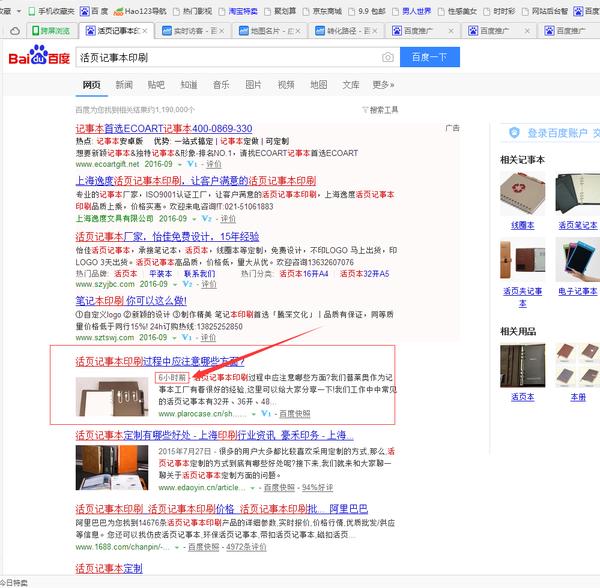Expand dropdown arrow next to 上海逸度文具有限公司
Screen dimensions: 600x588
tap(194, 219)
